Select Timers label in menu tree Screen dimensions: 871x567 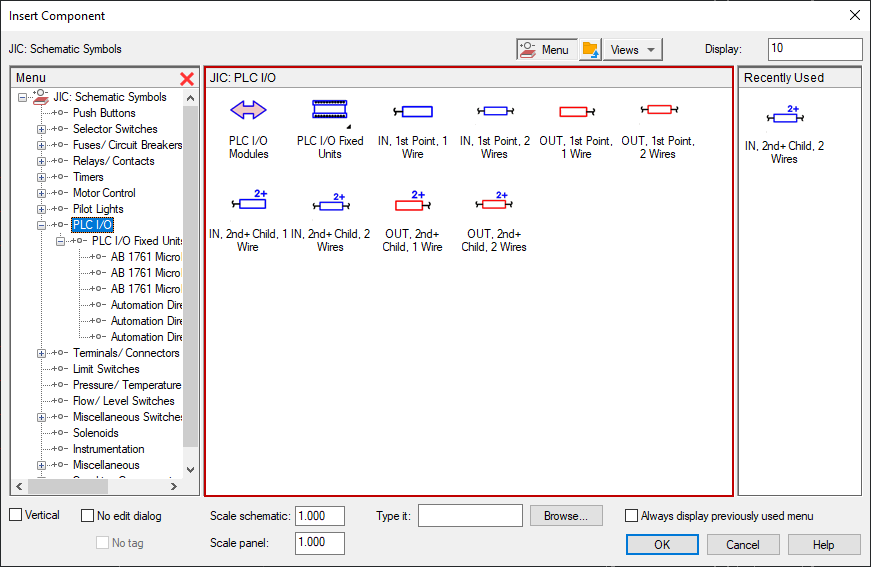coord(88,177)
